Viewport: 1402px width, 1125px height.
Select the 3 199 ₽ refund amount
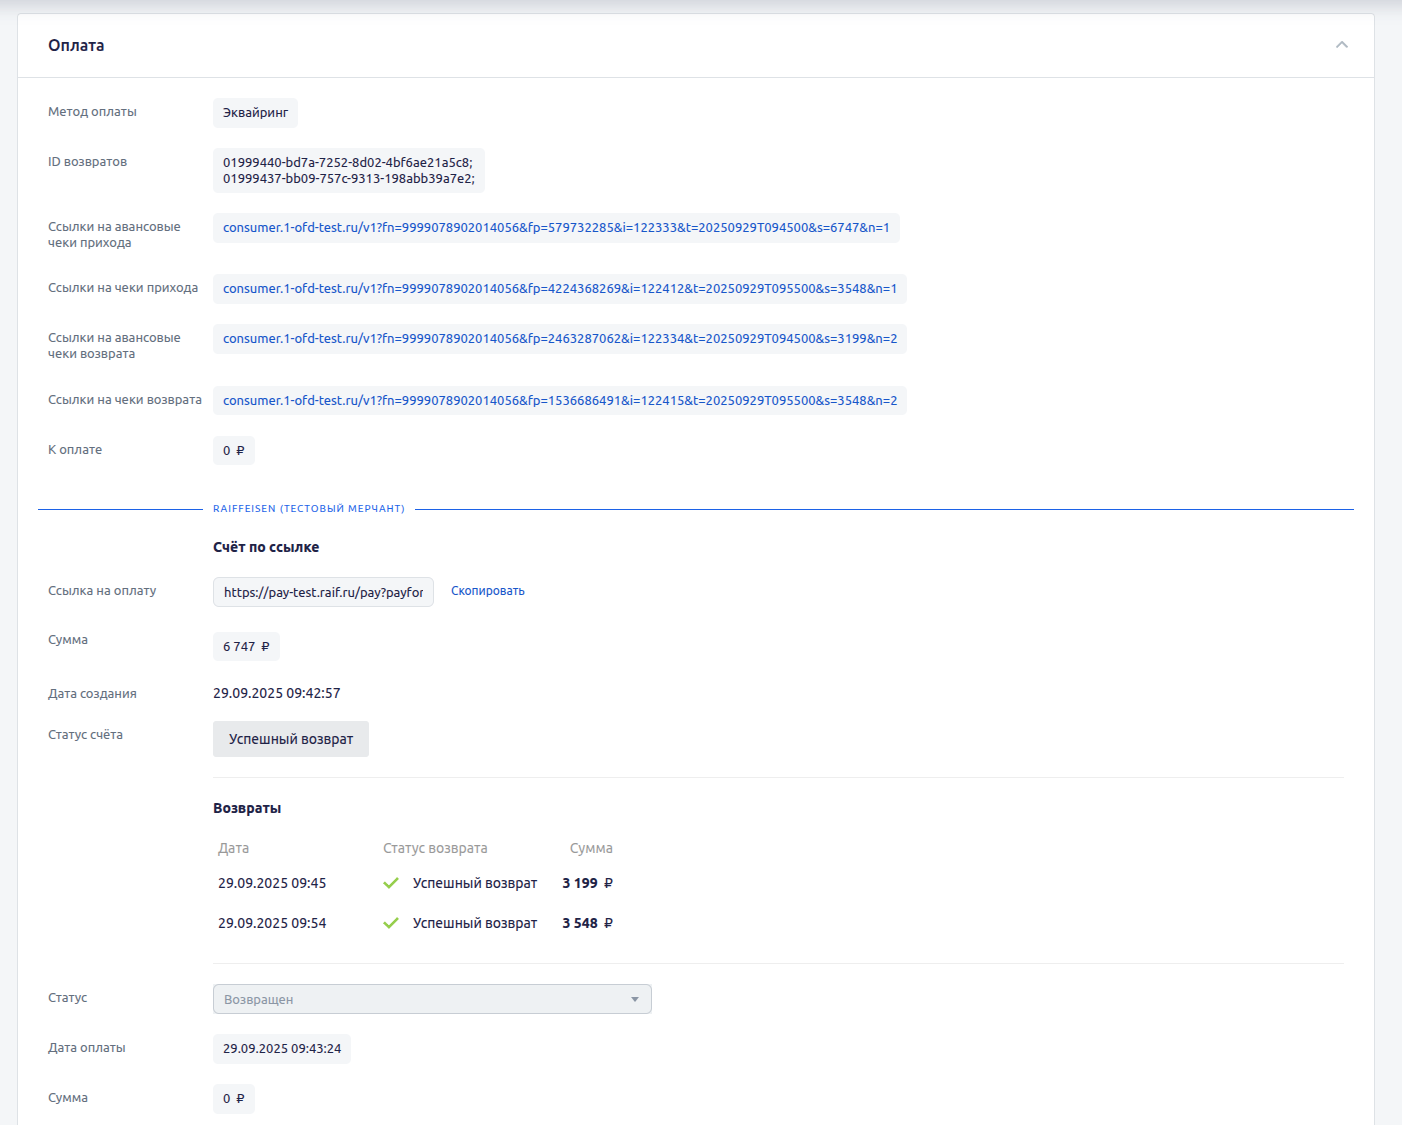[587, 883]
